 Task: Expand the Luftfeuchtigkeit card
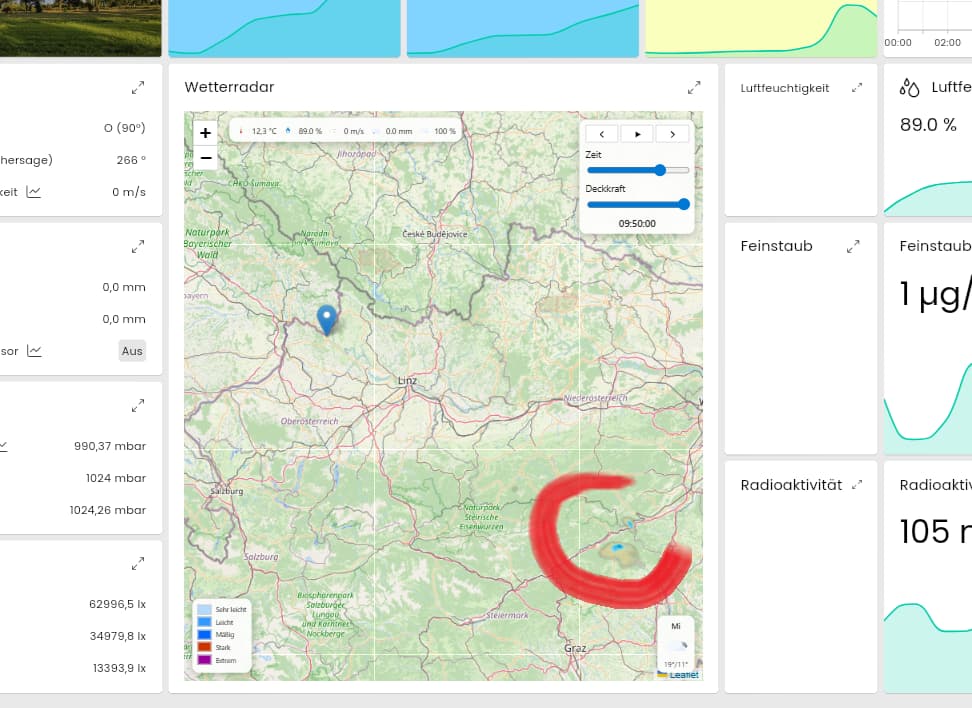point(857,88)
